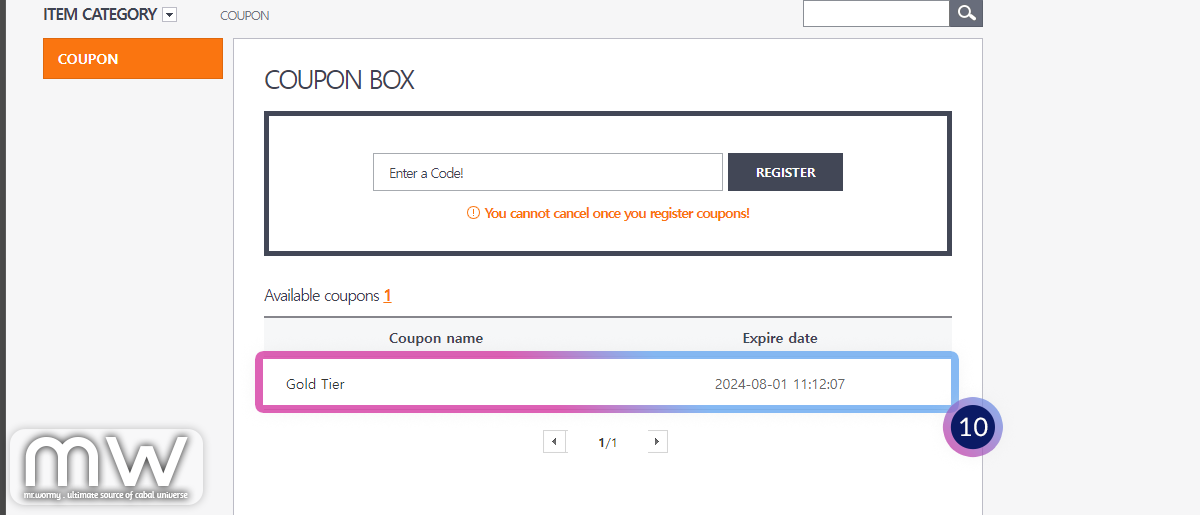This screenshot has height=515, width=1200.
Task: Click the Expire date column header
Action: [780, 338]
